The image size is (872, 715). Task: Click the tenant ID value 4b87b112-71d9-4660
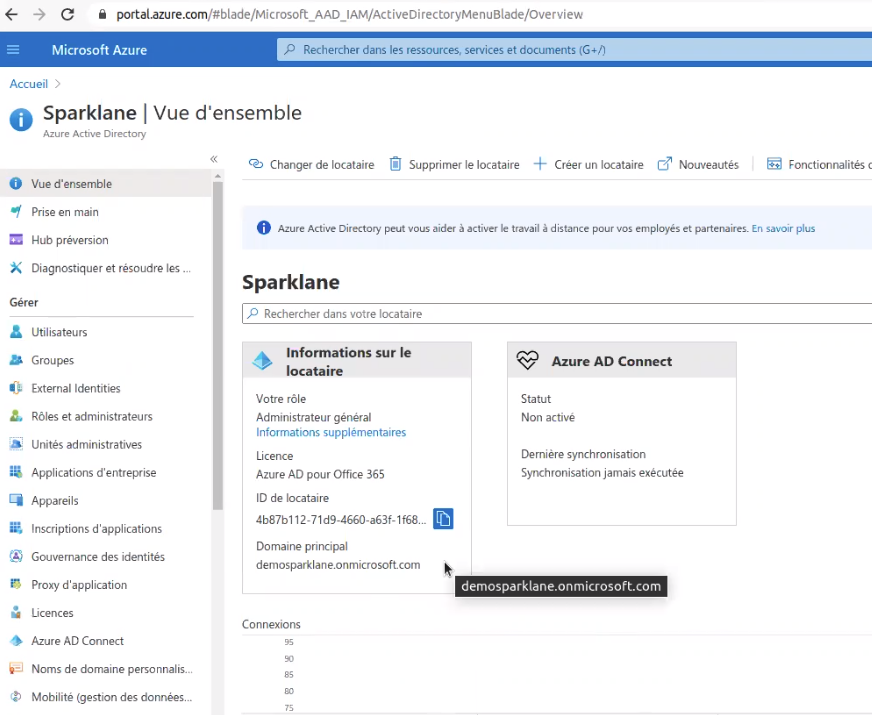341,520
